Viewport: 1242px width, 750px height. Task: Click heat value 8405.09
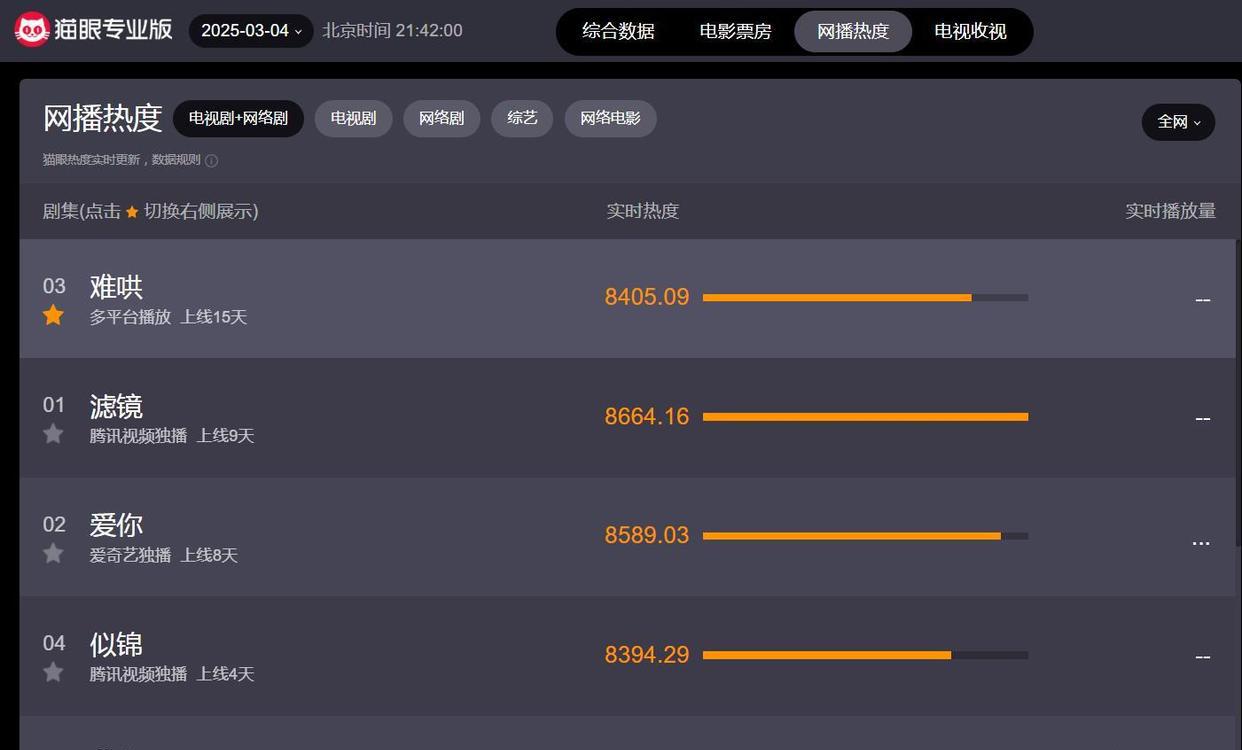click(x=647, y=297)
